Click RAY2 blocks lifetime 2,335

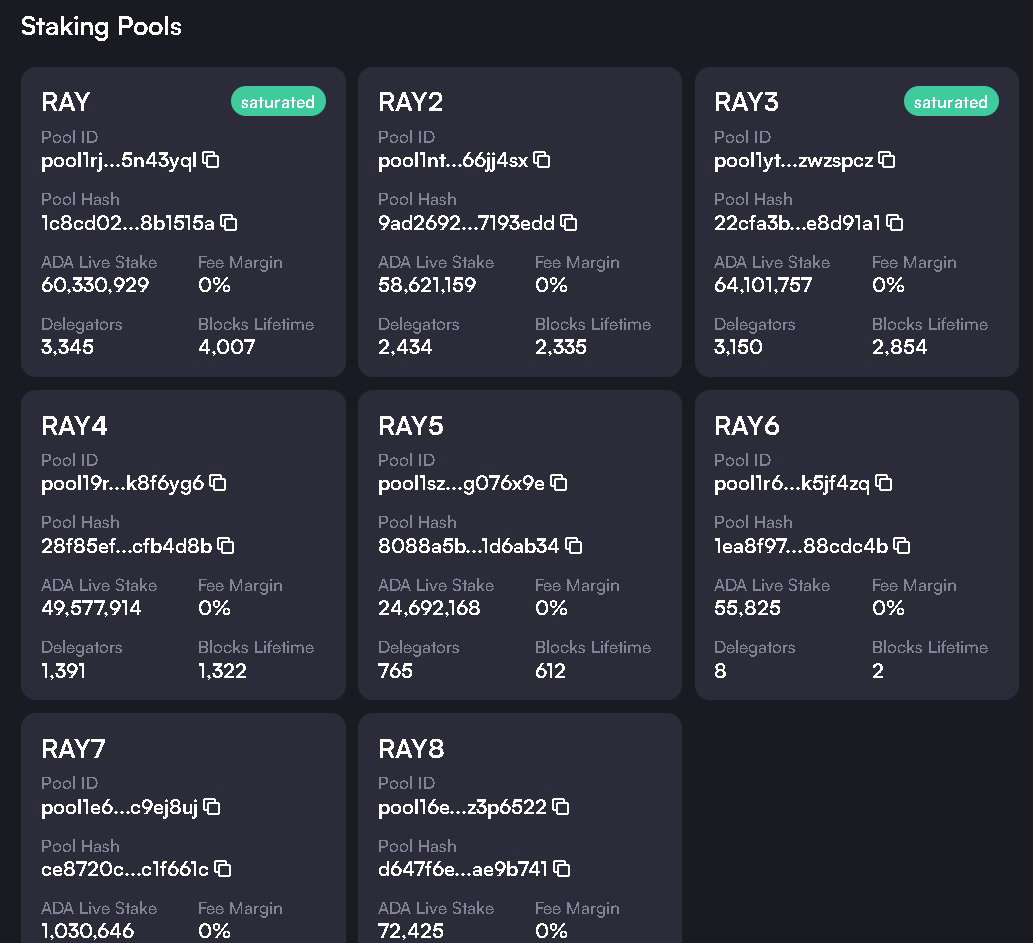pos(561,347)
